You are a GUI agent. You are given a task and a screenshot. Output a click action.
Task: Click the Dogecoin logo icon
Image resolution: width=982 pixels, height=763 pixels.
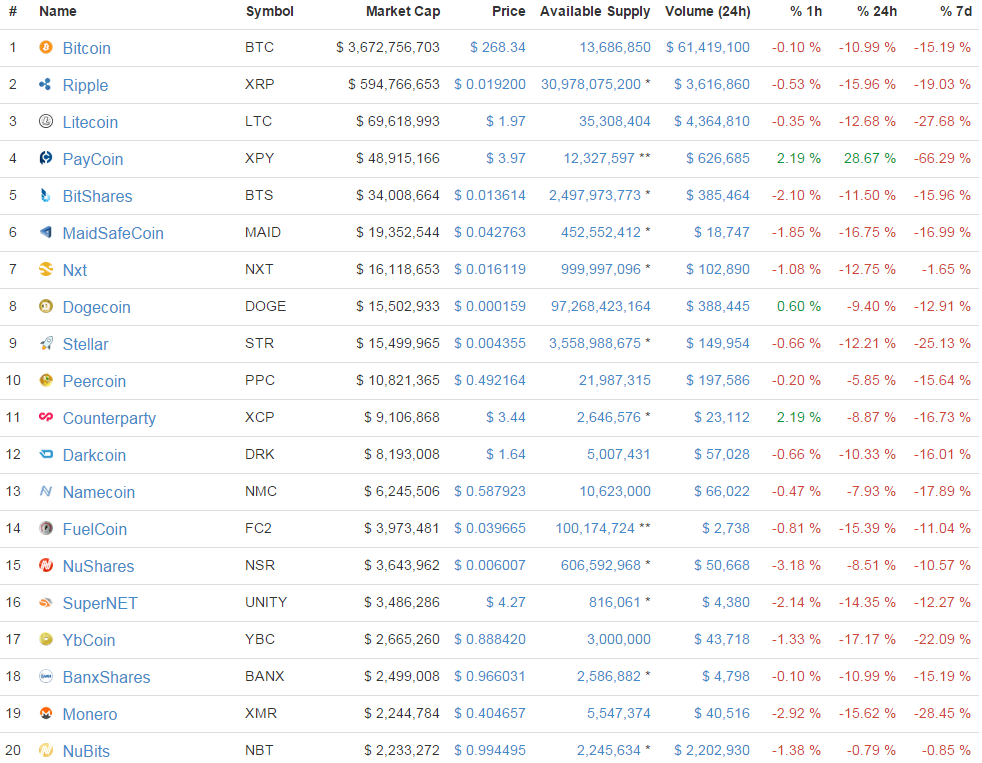pos(45,307)
